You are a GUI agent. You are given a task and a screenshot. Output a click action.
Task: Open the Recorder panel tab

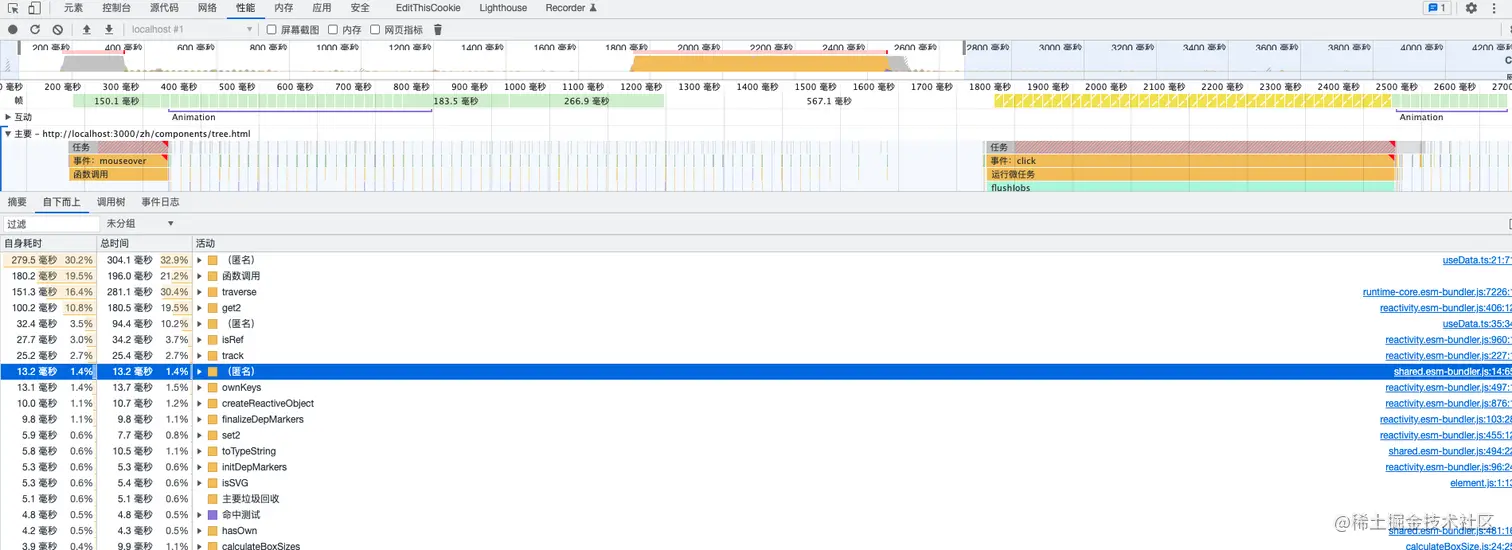(570, 8)
